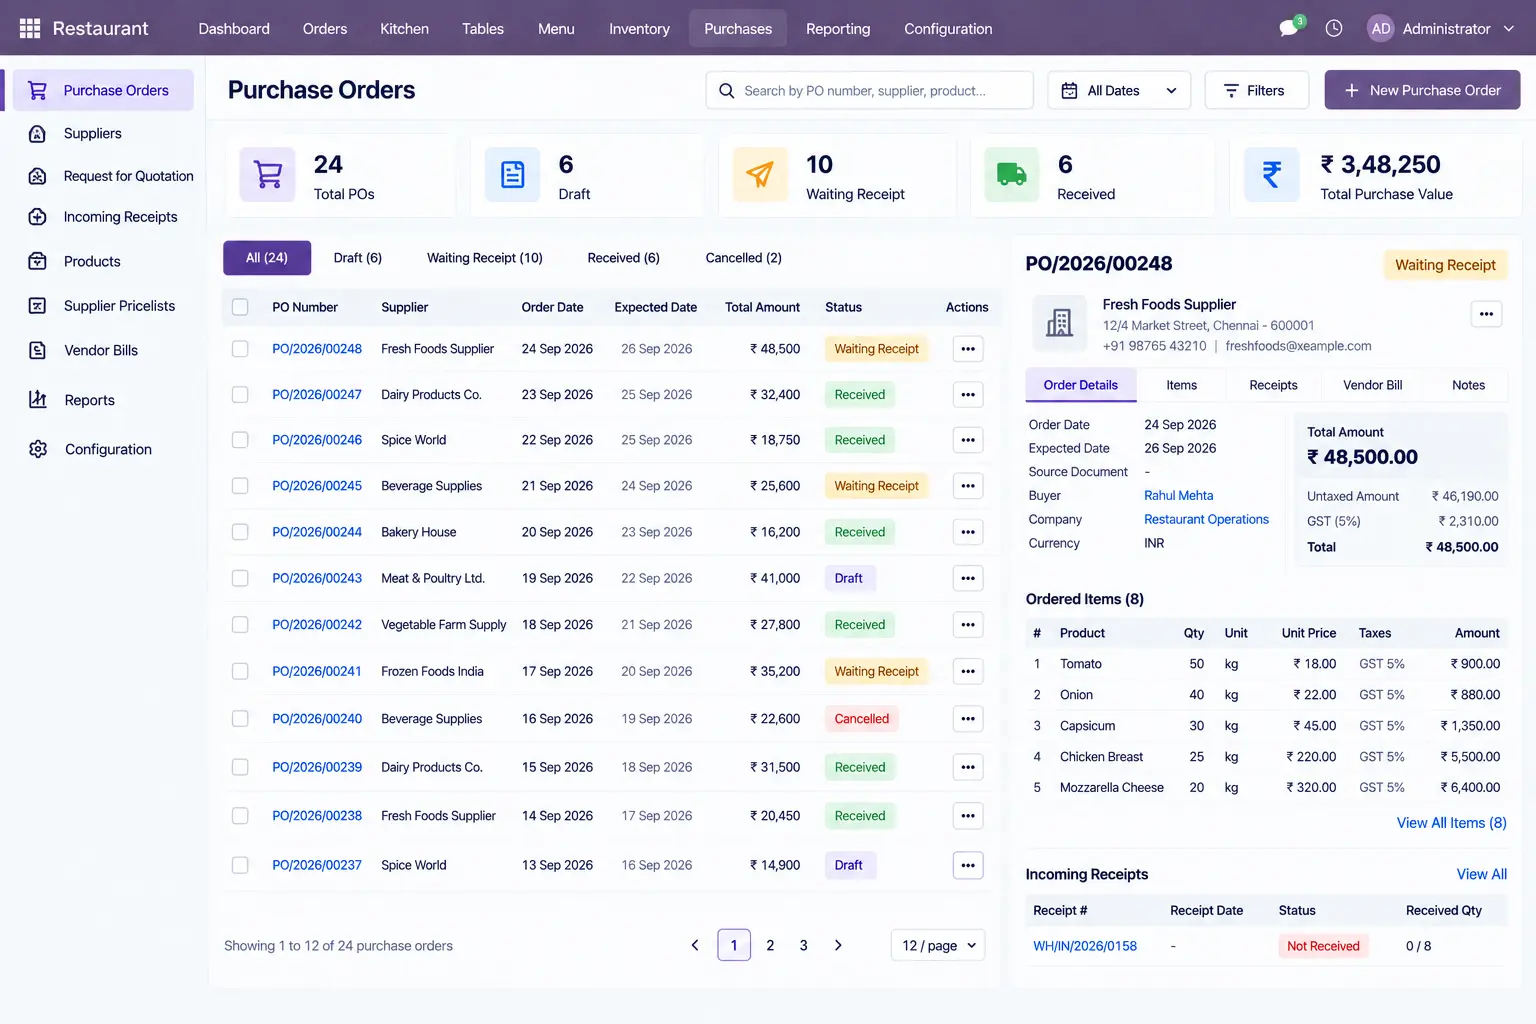Expand the 12 / page selector

point(938,945)
